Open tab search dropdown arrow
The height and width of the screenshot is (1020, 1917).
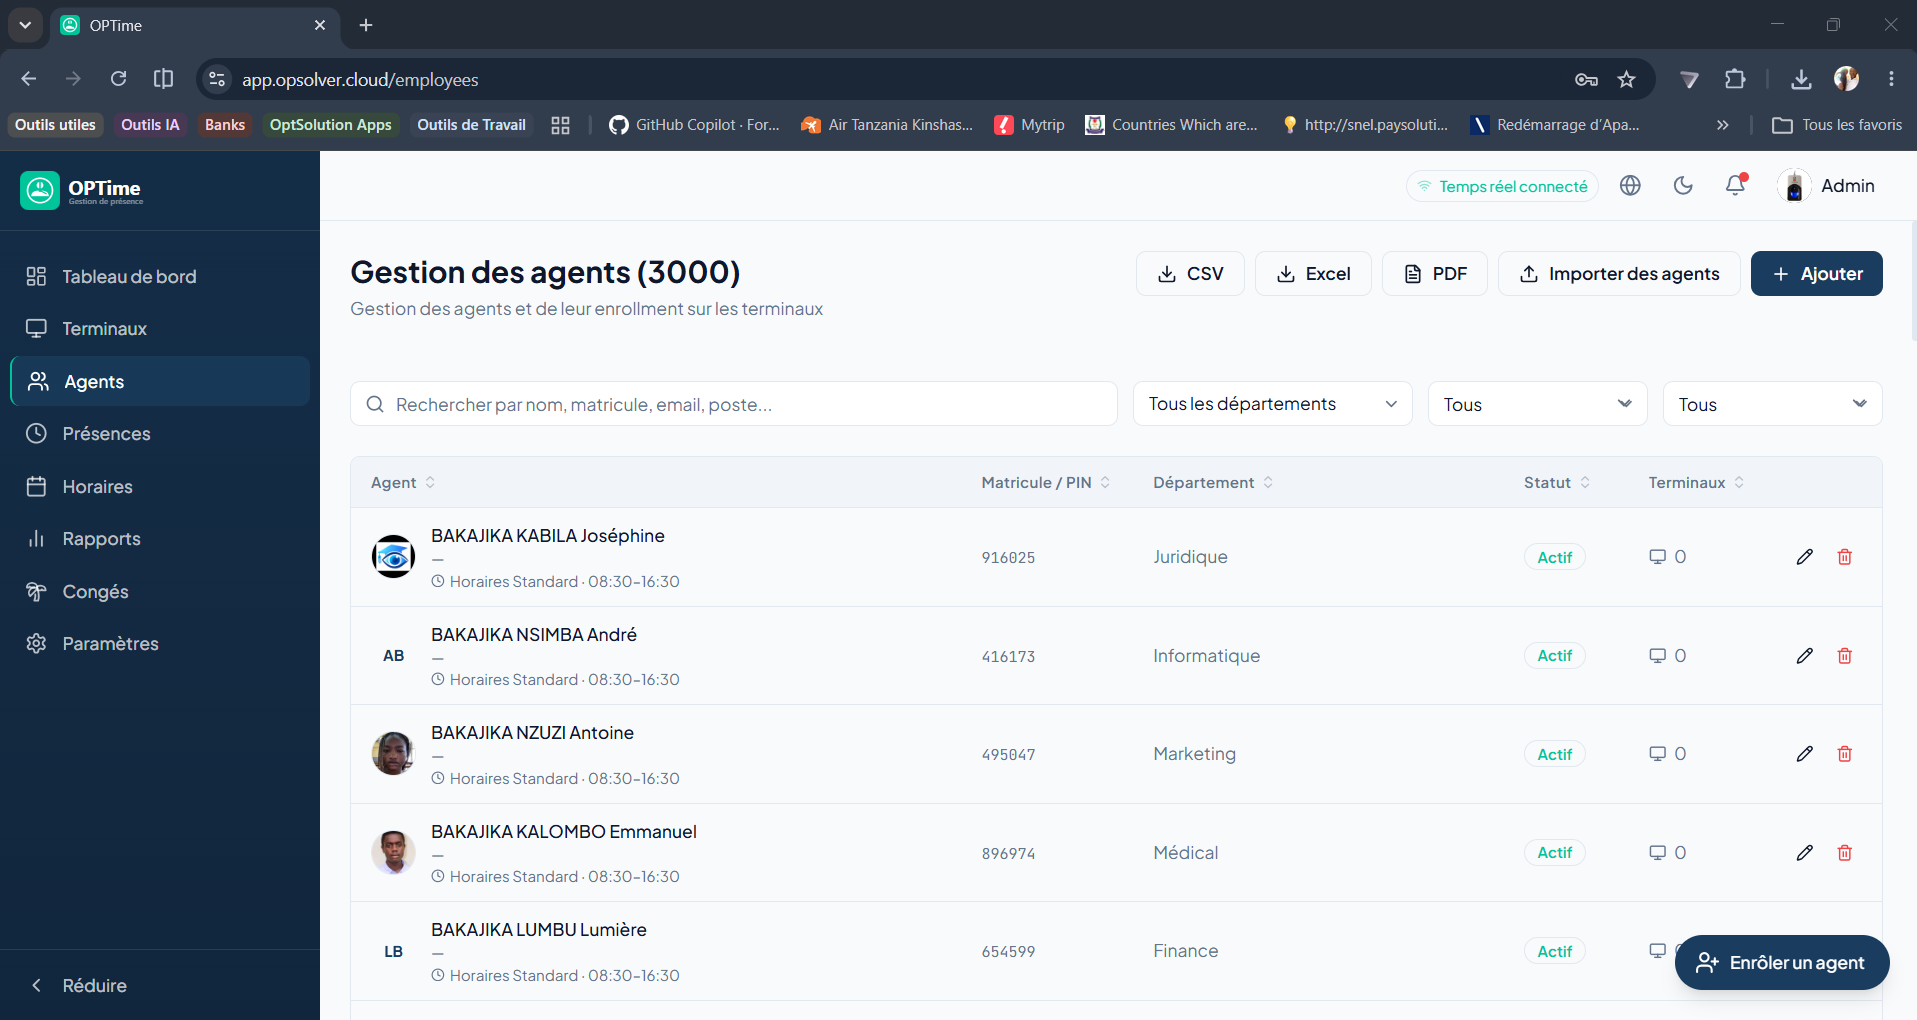pos(25,25)
